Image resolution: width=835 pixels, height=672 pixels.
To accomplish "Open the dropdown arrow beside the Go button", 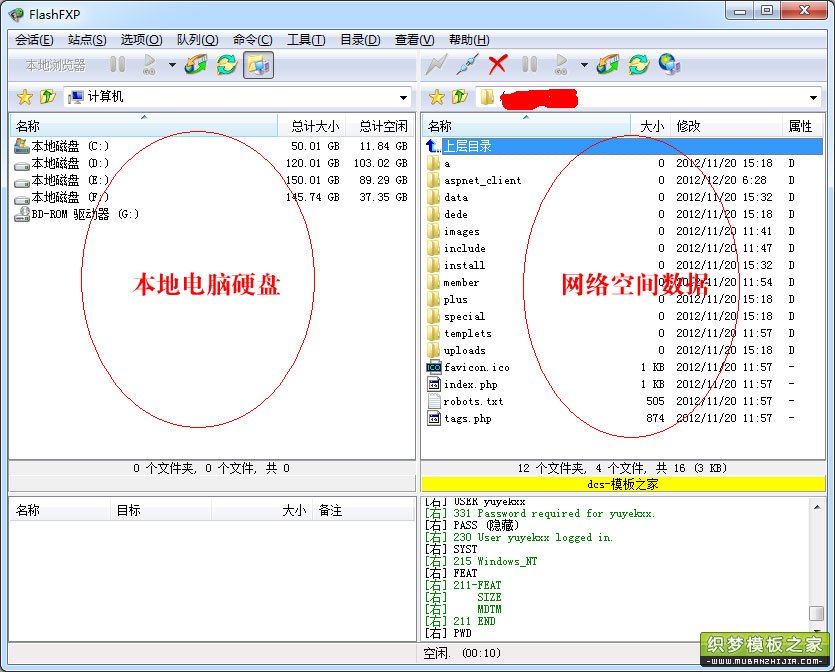I will pos(172,67).
